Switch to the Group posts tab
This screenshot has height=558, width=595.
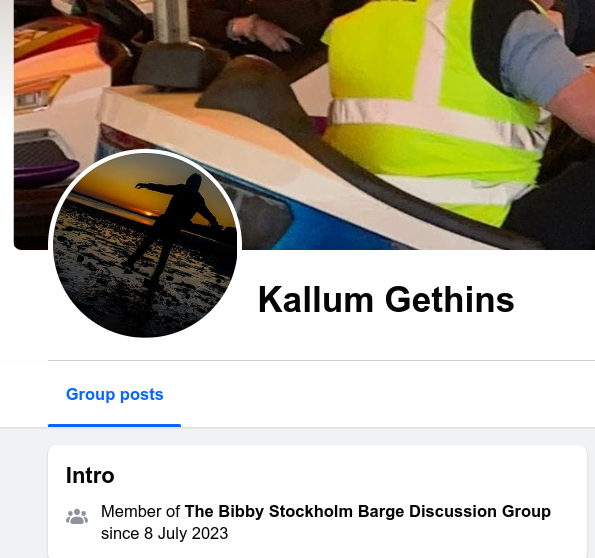tap(115, 394)
